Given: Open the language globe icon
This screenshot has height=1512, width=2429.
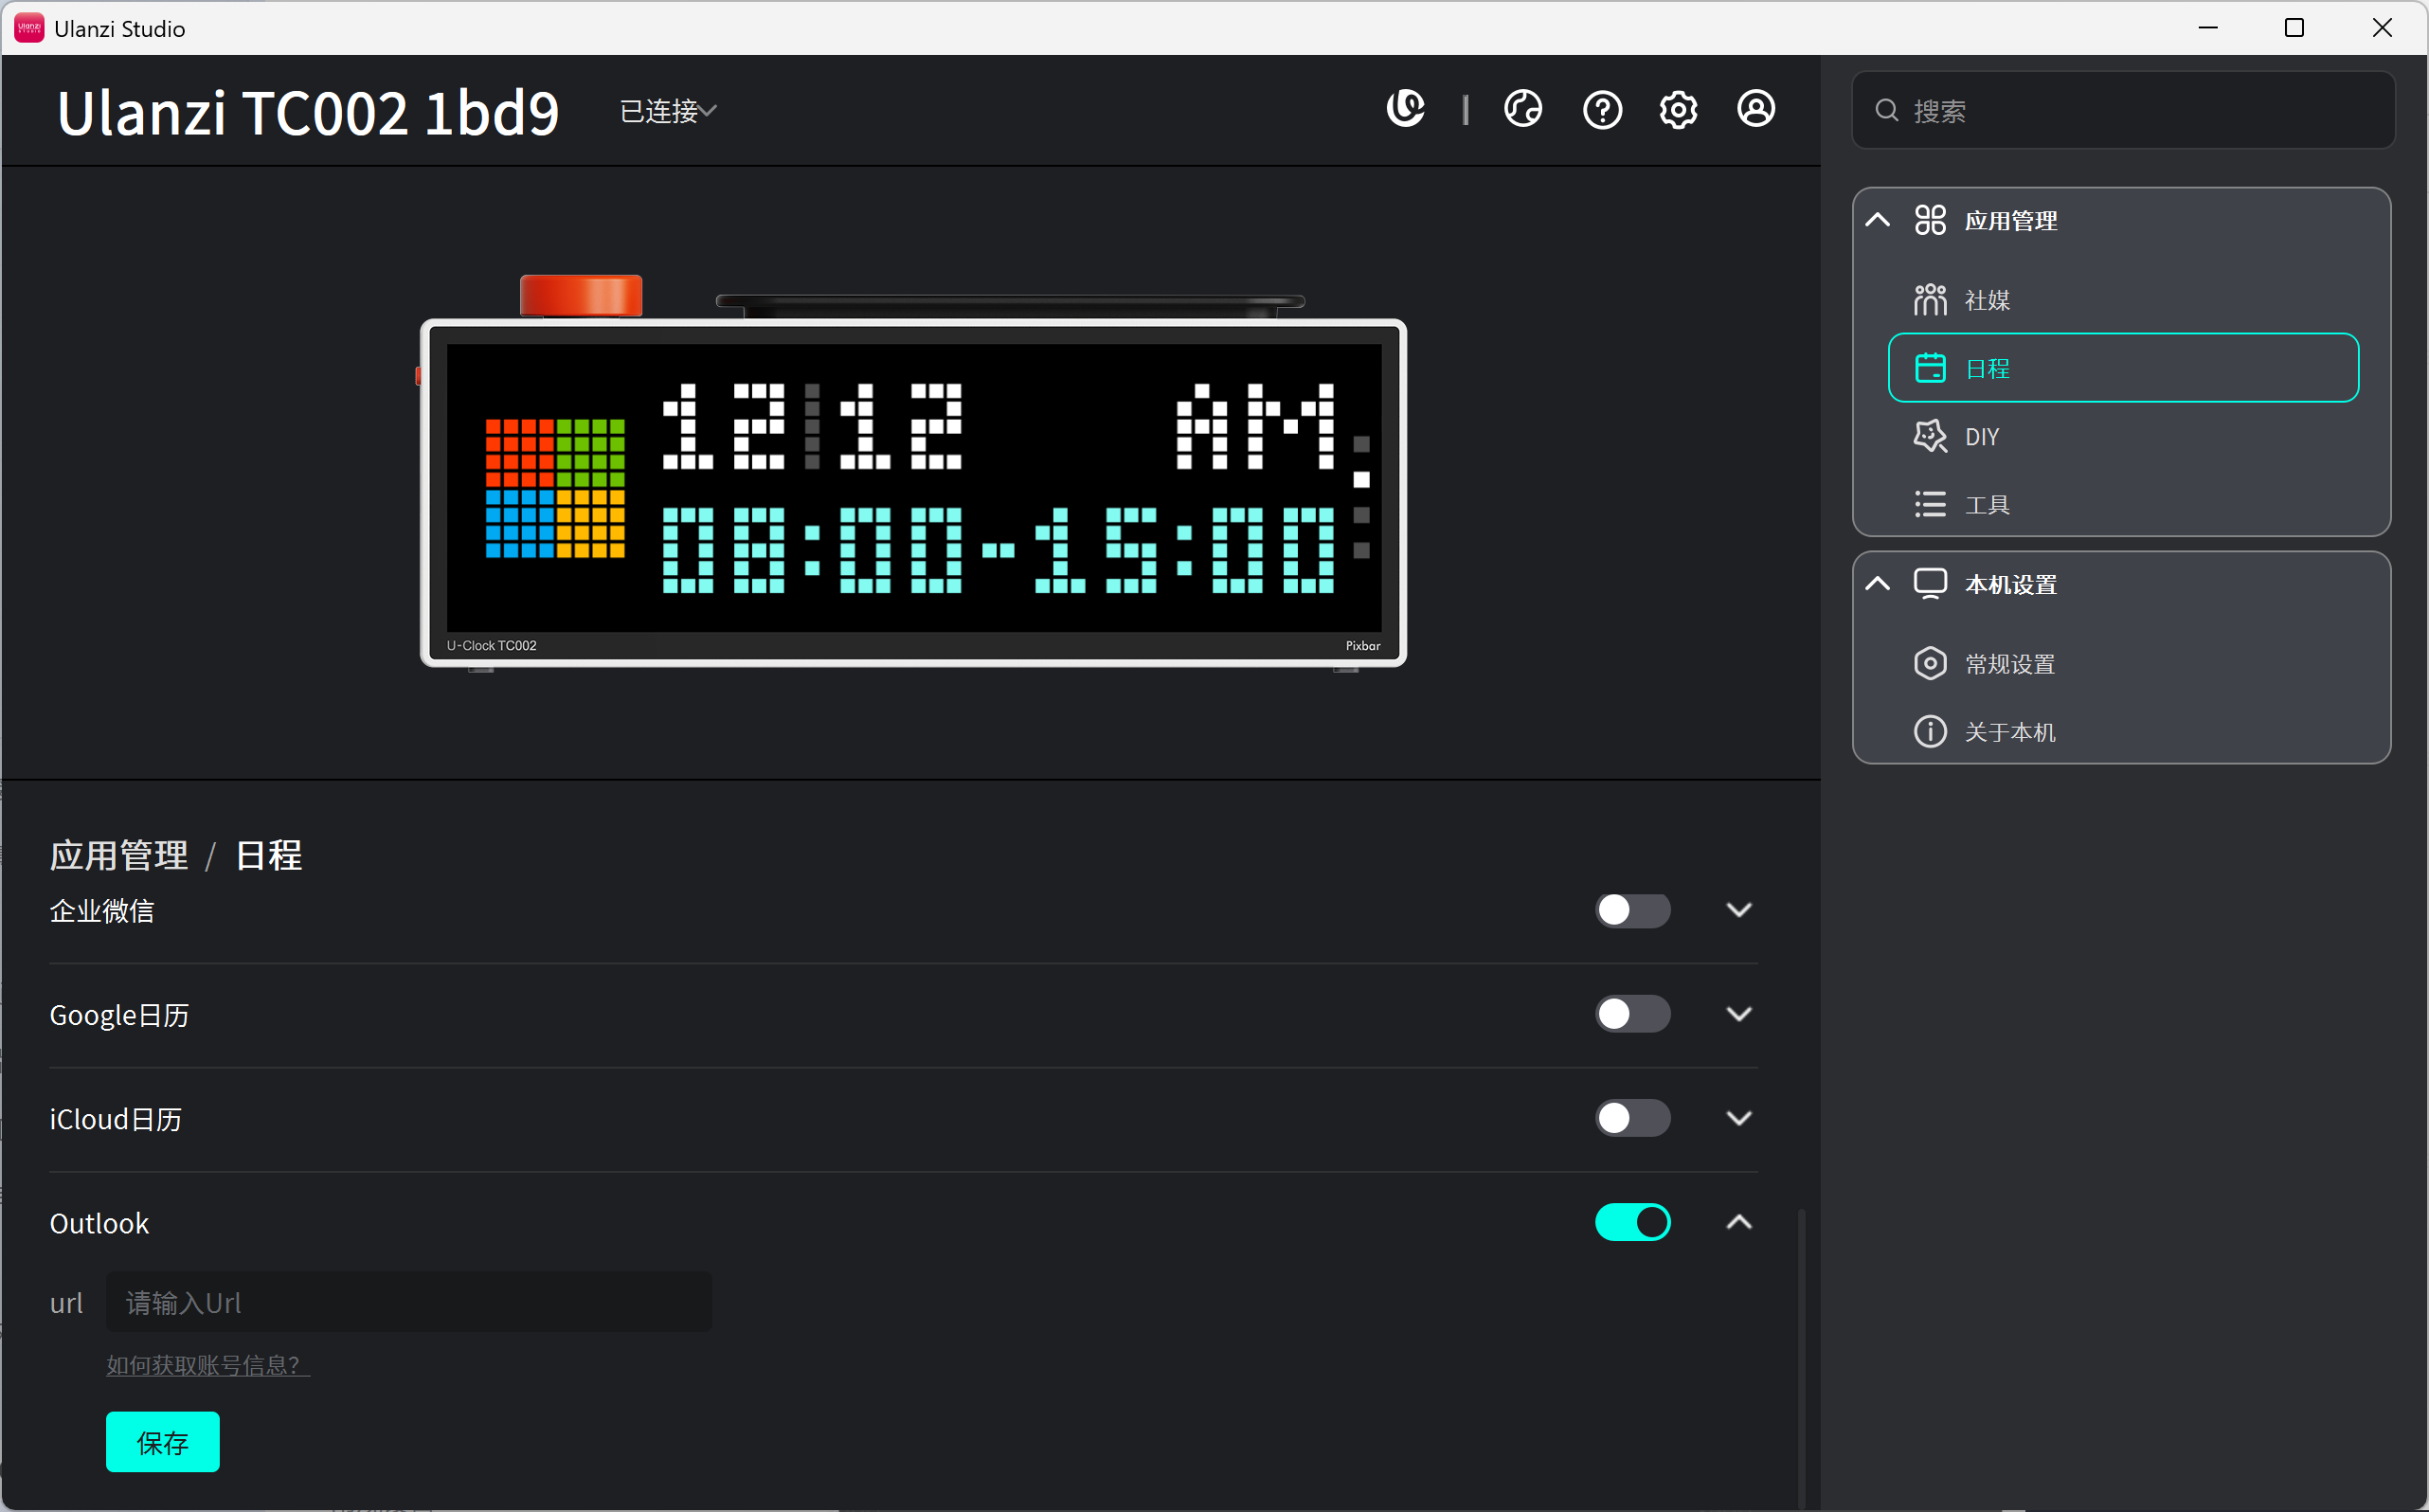Looking at the screenshot, I should pyautogui.click(x=1522, y=109).
